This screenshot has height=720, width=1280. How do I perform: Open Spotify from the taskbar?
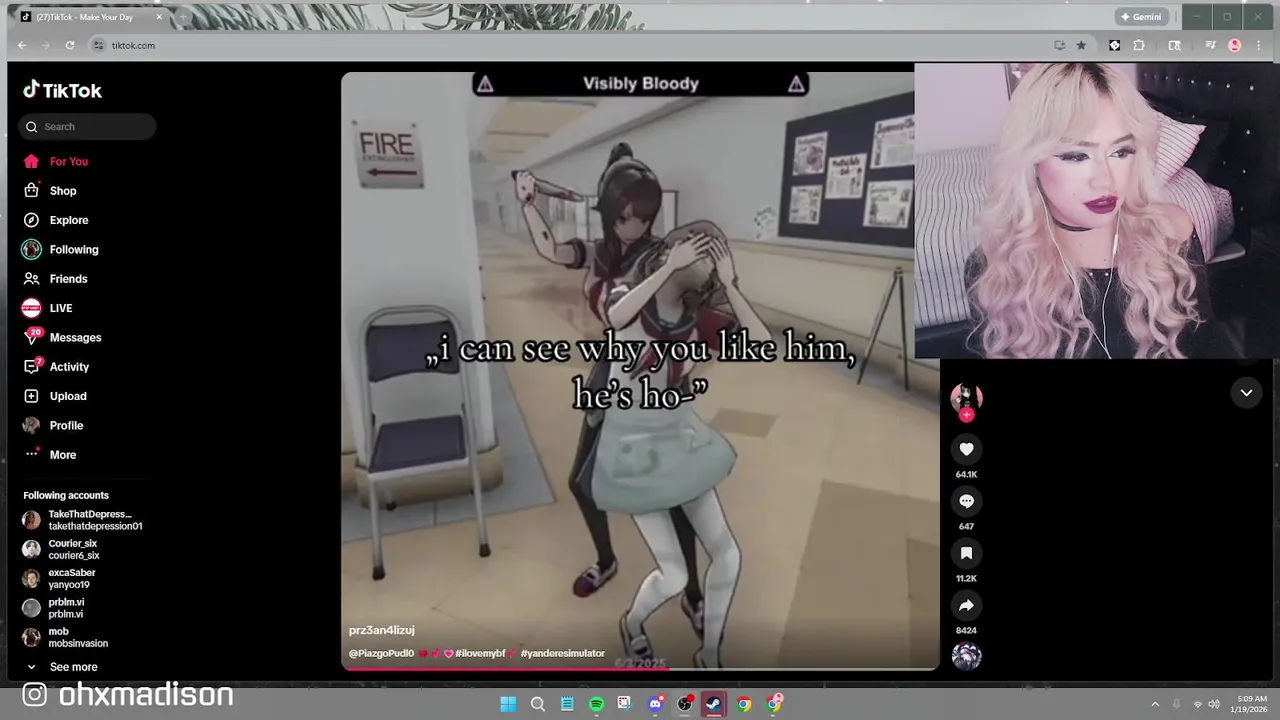pyautogui.click(x=596, y=704)
